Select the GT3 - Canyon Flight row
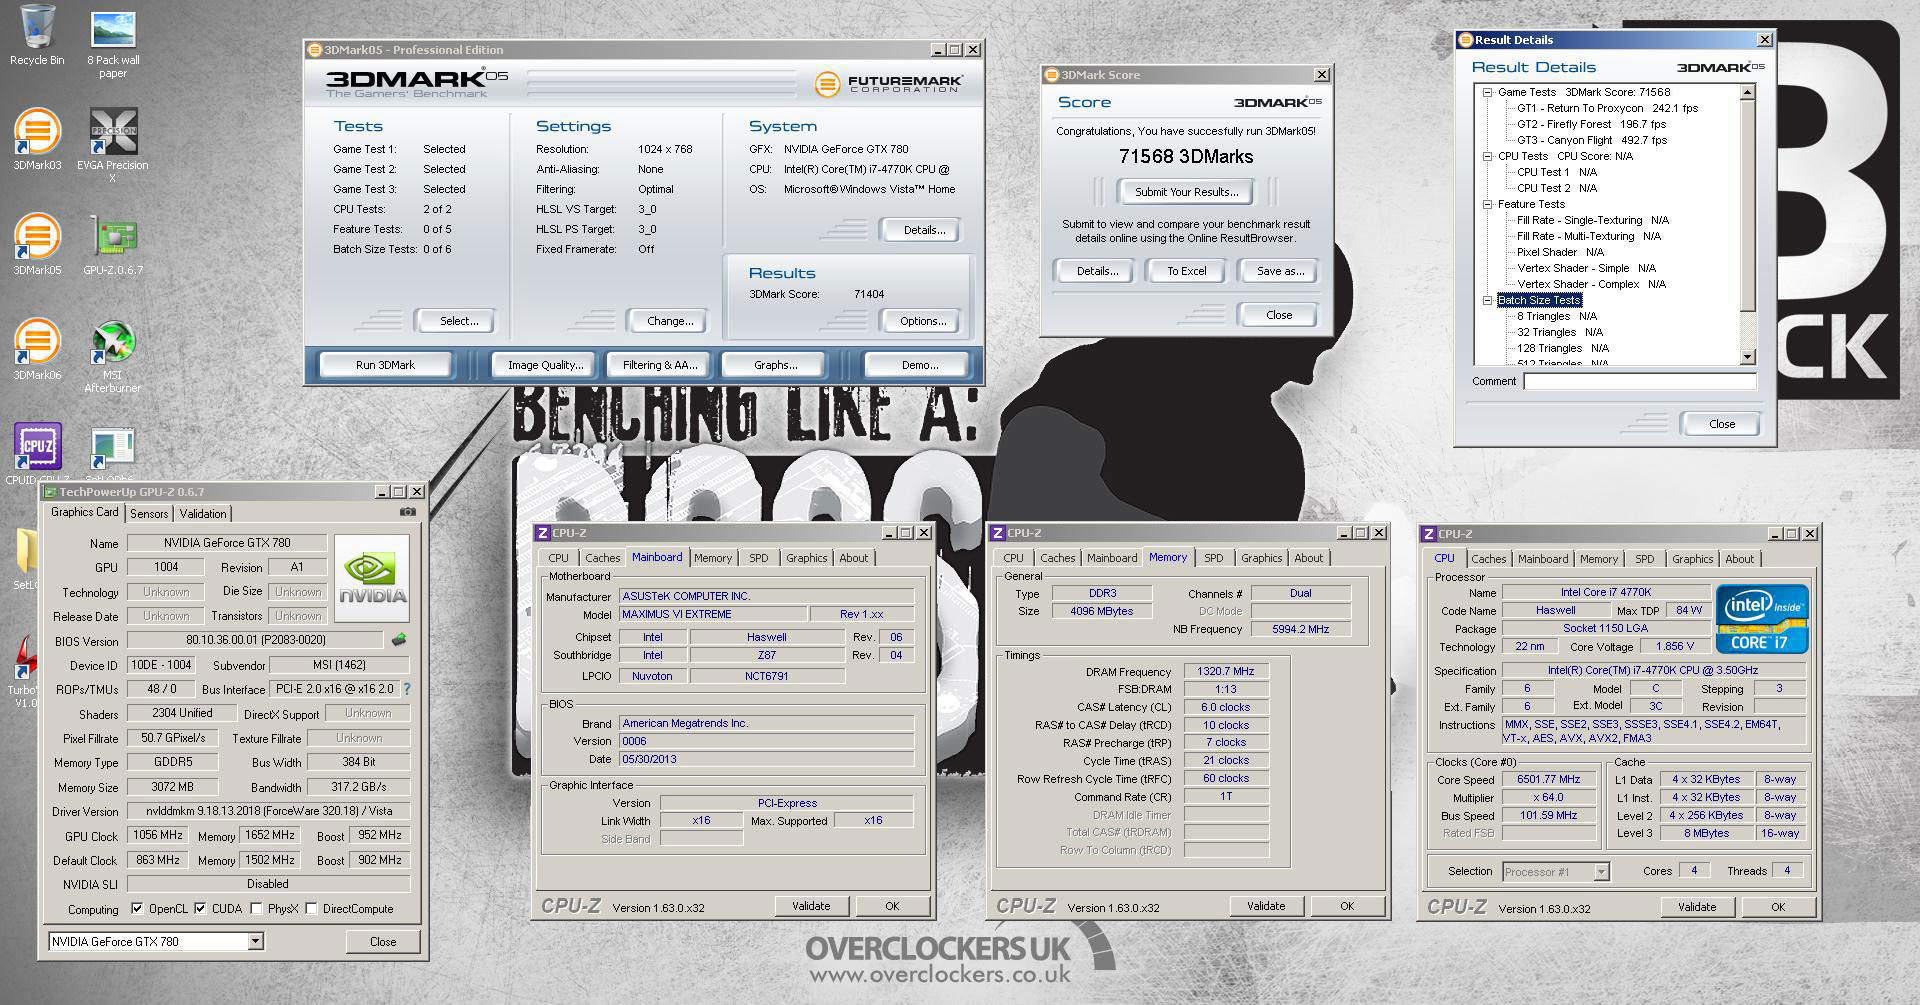 (1592, 140)
